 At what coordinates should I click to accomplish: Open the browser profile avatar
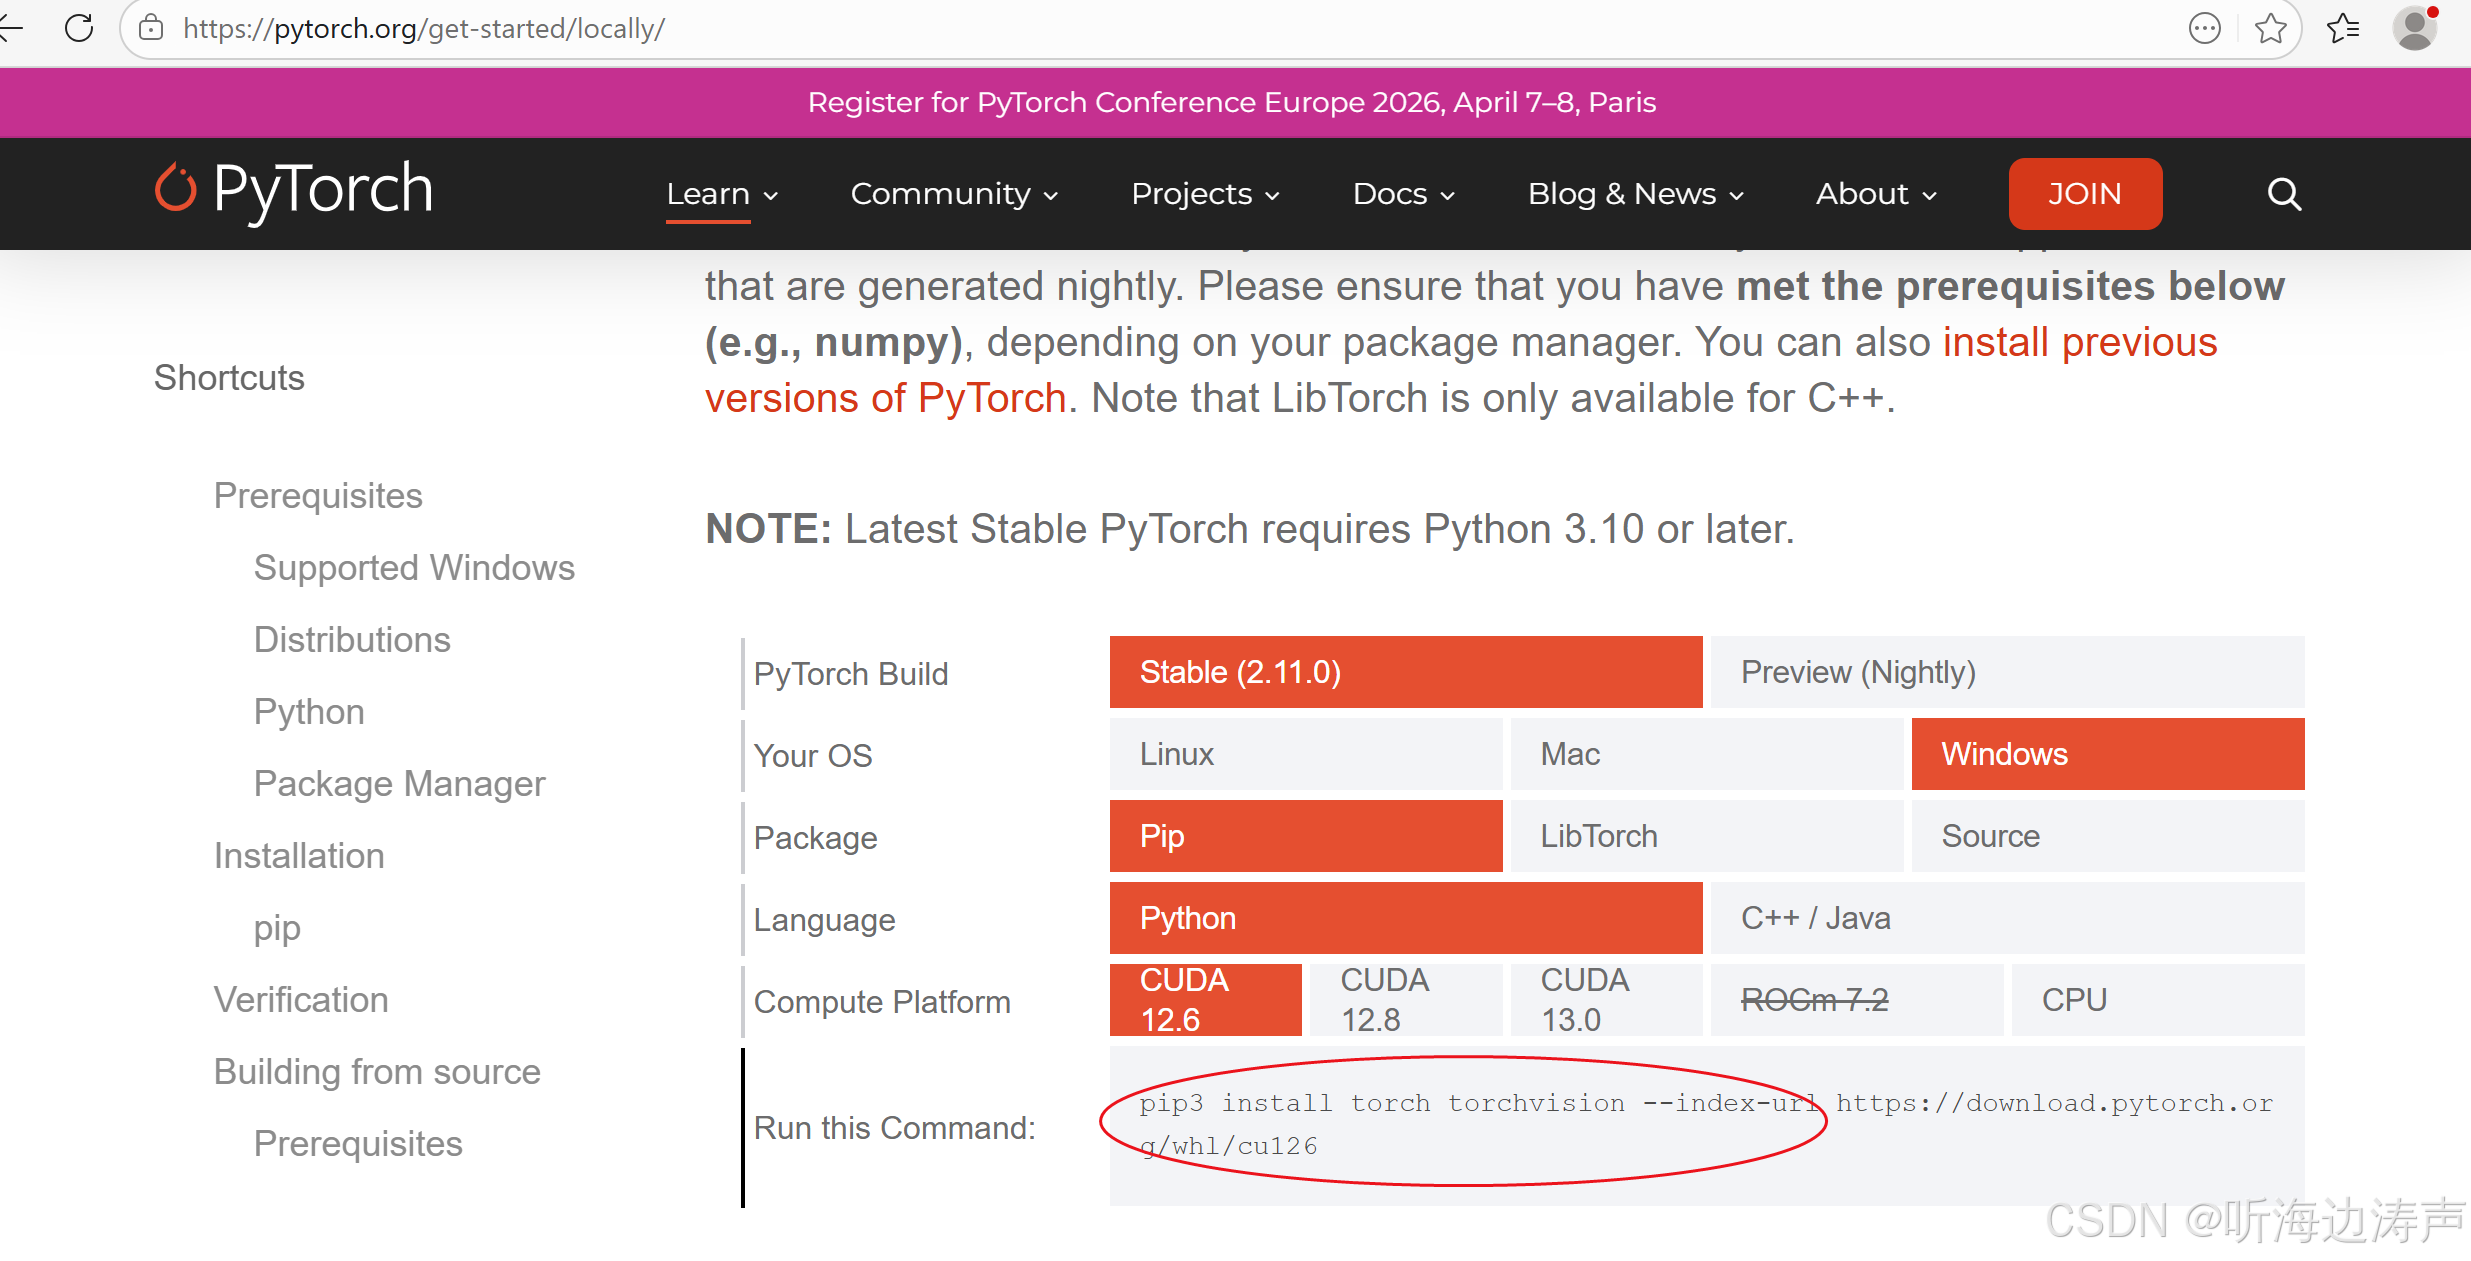(x=2415, y=28)
